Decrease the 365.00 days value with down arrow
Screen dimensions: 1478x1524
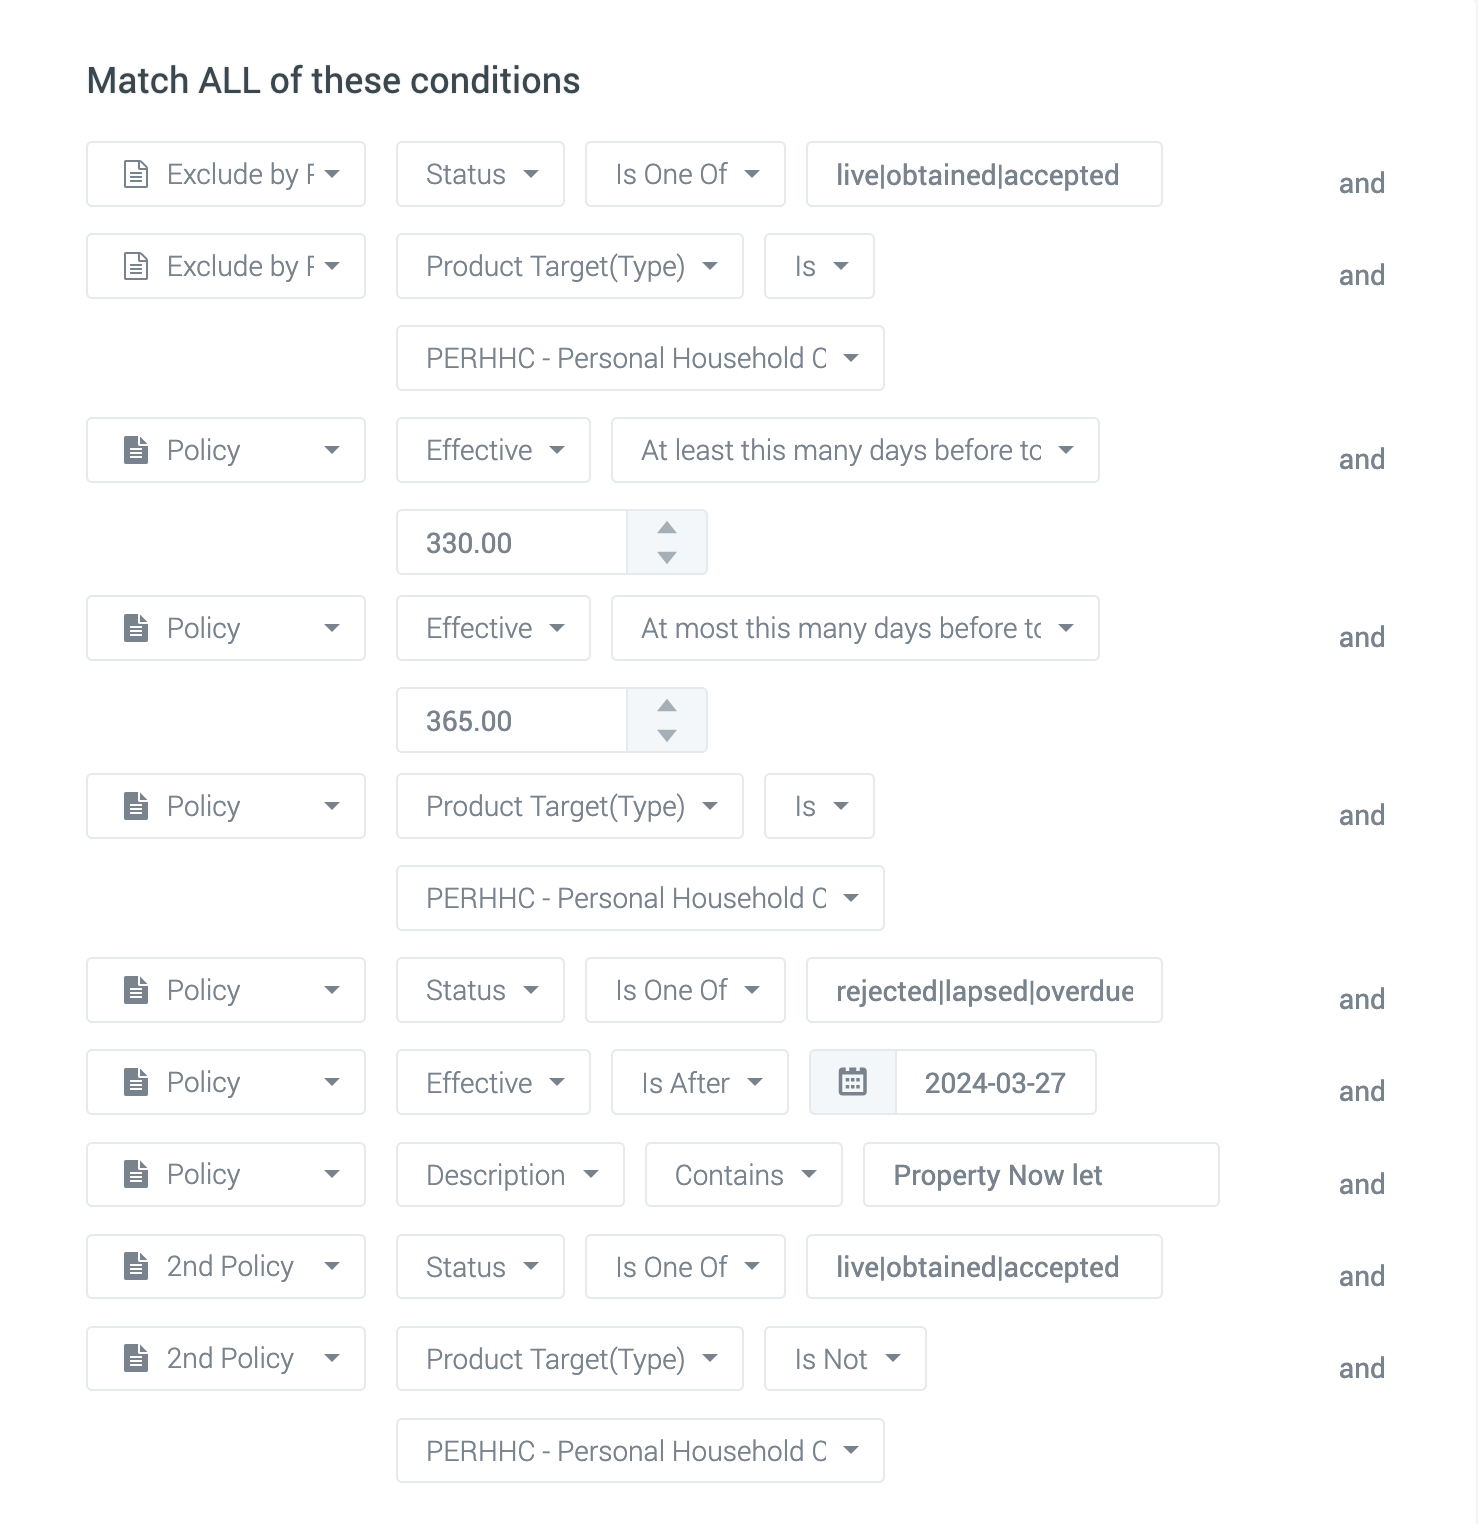(667, 735)
